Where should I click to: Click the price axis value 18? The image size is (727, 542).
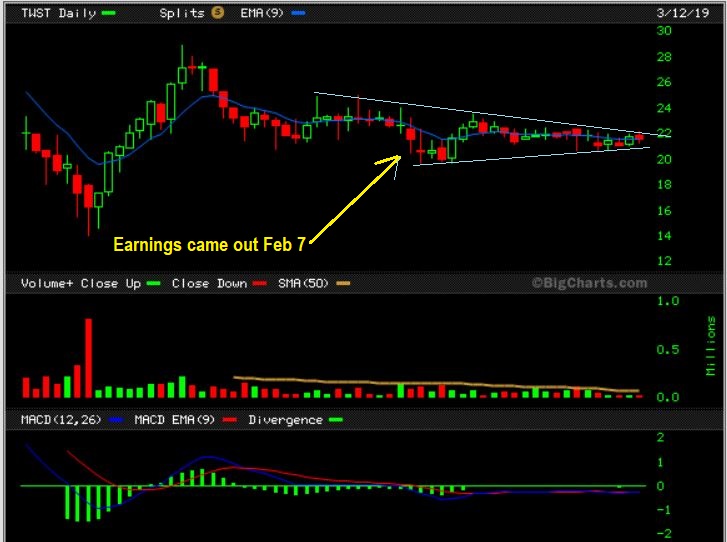click(664, 185)
